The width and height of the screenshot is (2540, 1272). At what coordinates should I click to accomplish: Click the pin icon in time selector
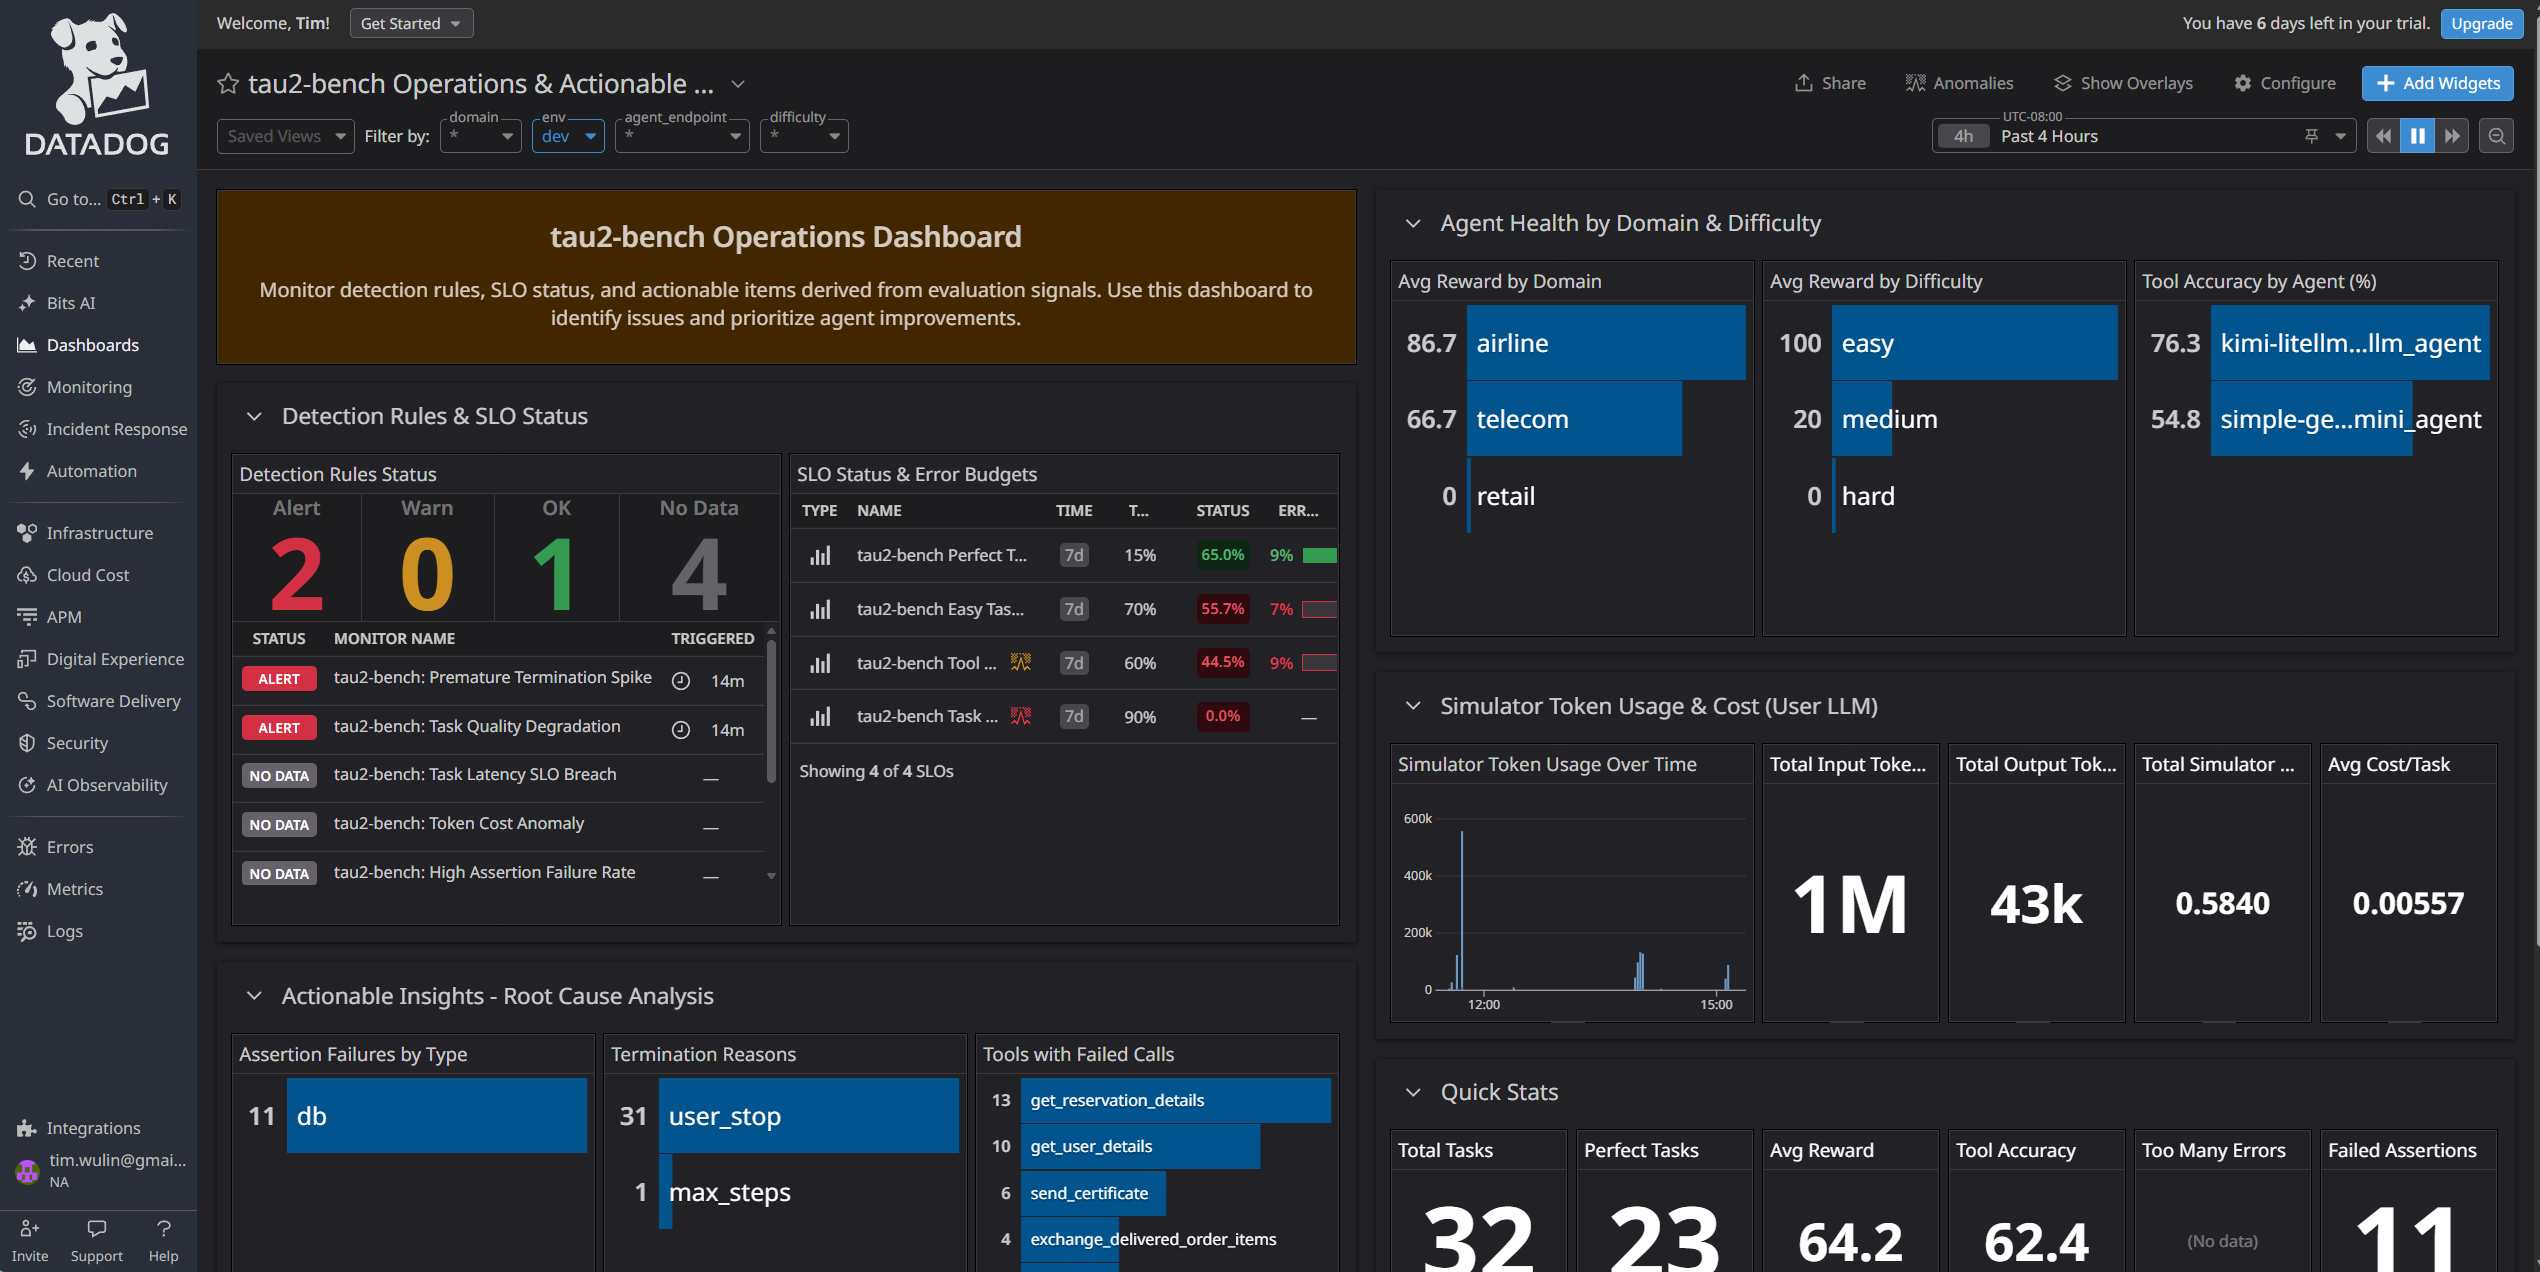click(x=2311, y=136)
